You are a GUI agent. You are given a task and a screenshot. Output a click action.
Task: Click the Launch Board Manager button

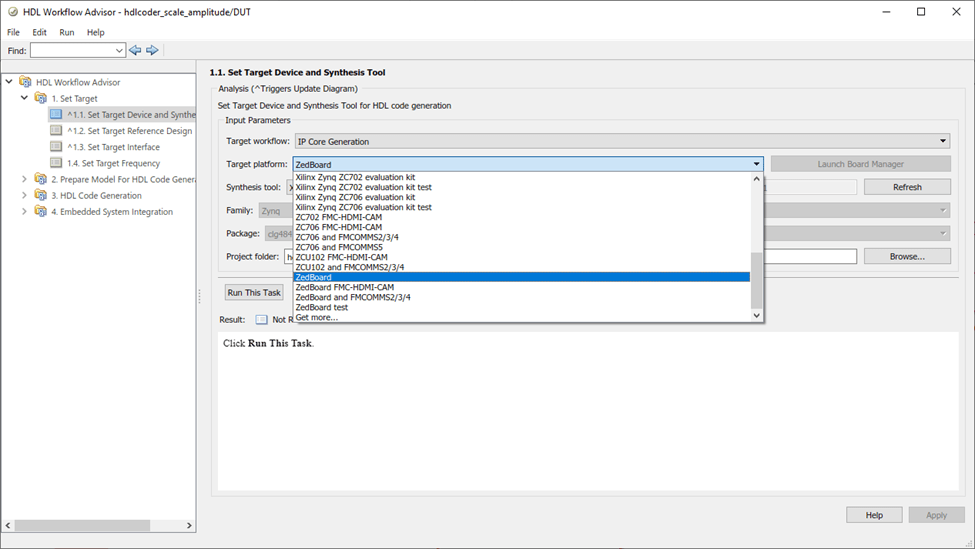[861, 164]
